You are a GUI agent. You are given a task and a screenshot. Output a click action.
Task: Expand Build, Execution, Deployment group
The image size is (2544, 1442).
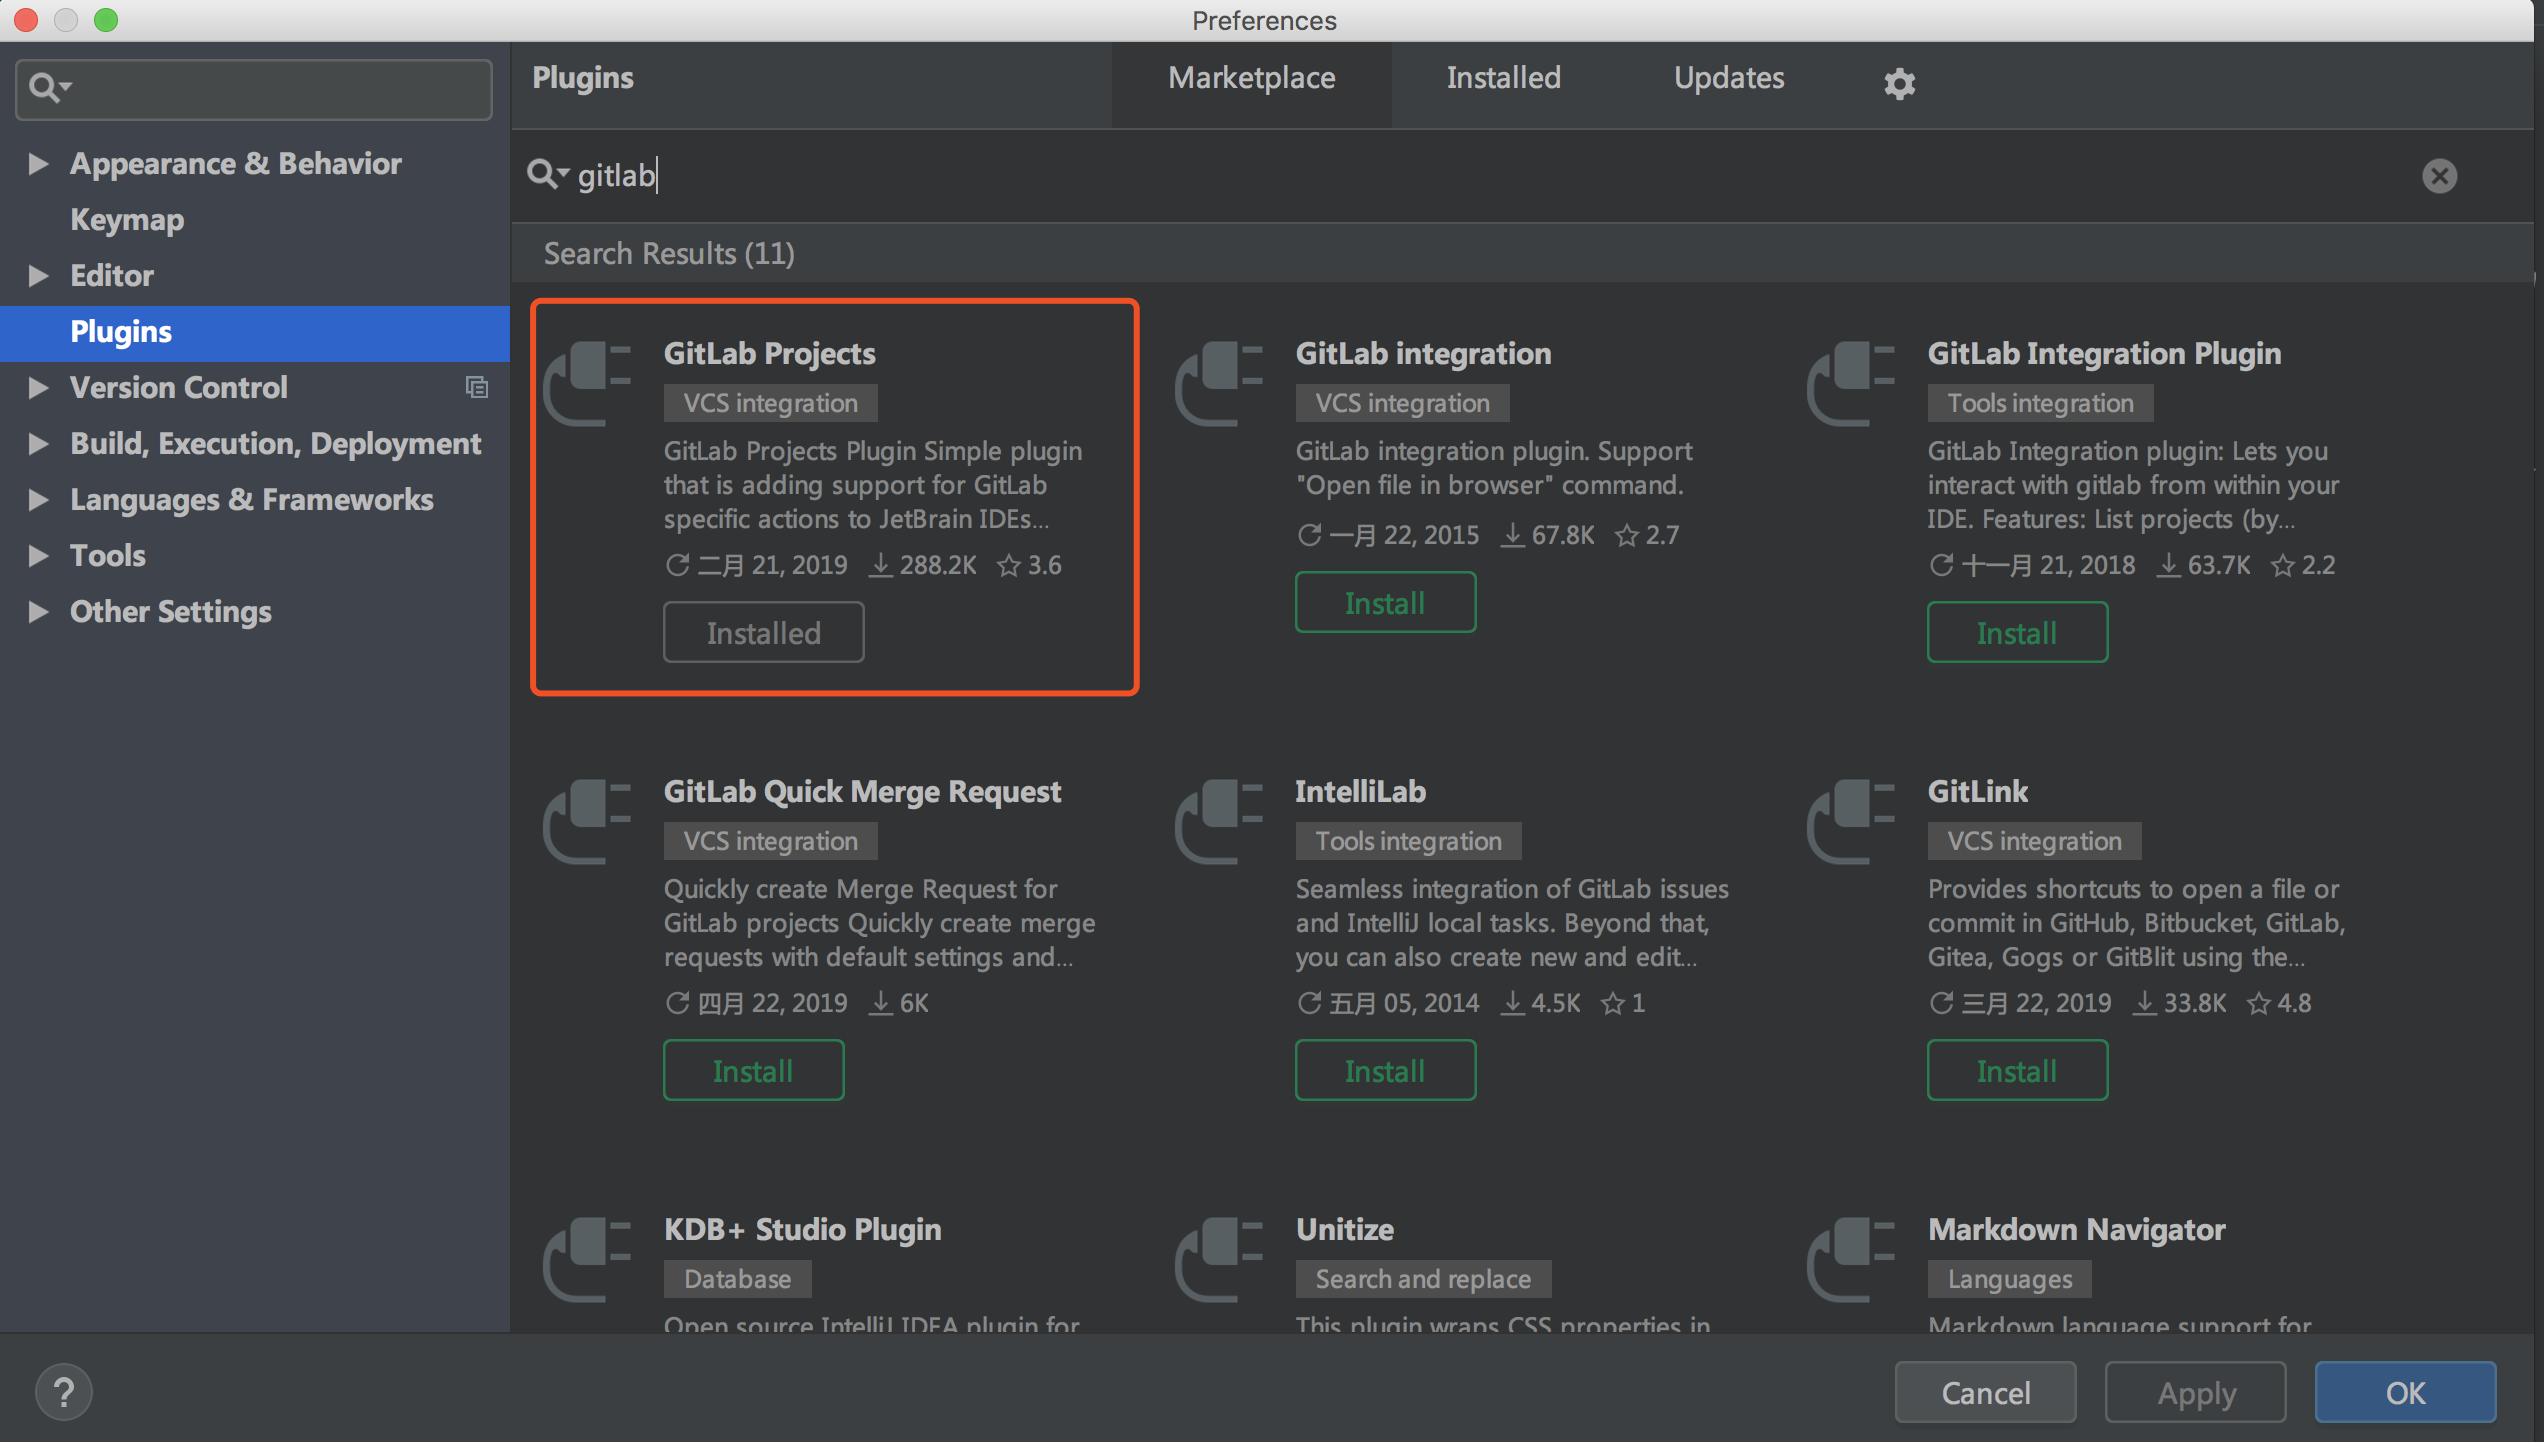pyautogui.click(x=38, y=443)
